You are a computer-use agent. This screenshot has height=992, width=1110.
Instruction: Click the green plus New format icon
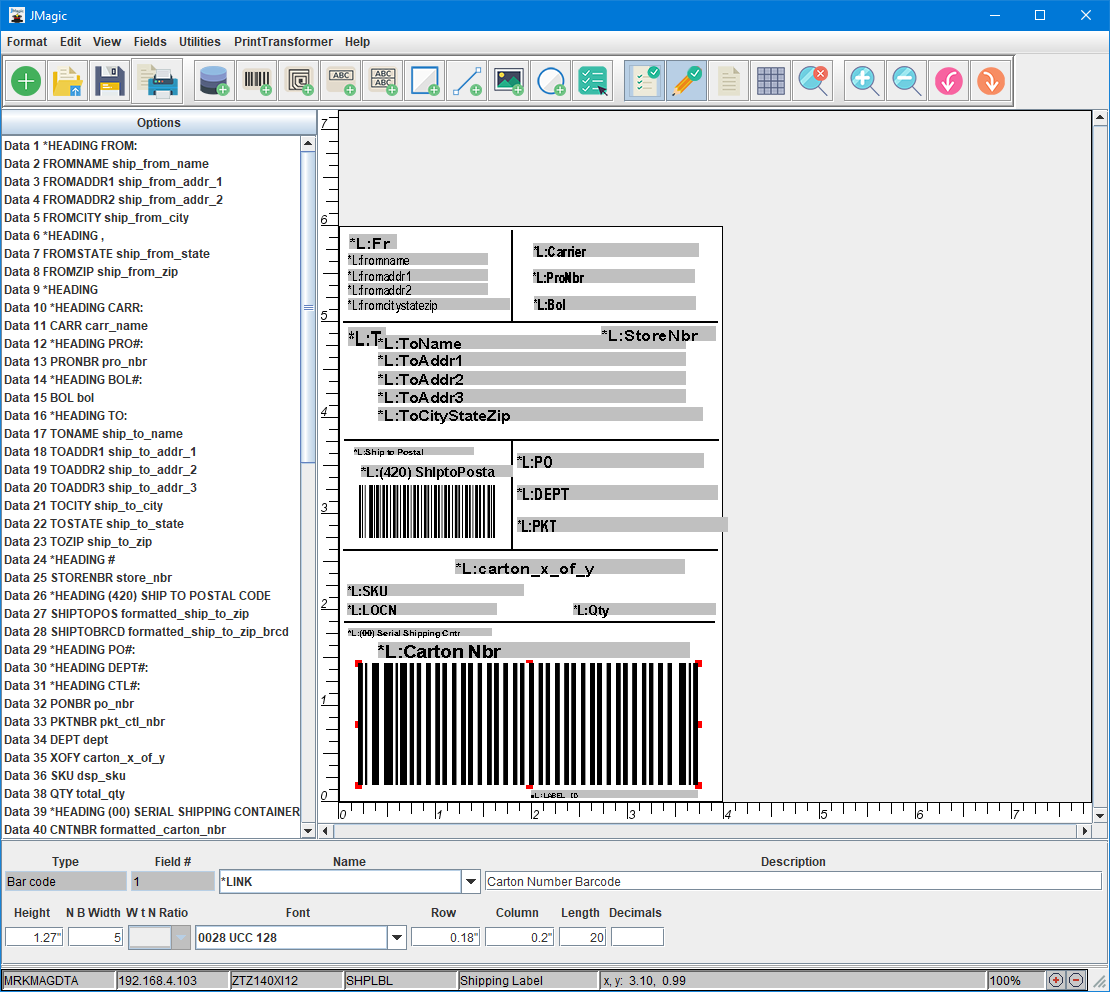(26, 81)
